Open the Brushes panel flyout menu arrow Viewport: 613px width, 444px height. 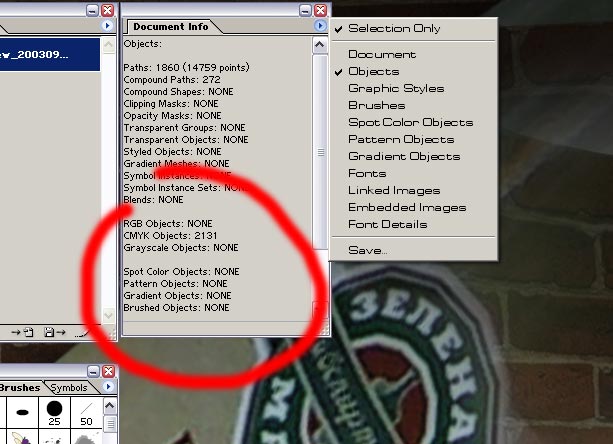coord(108,387)
